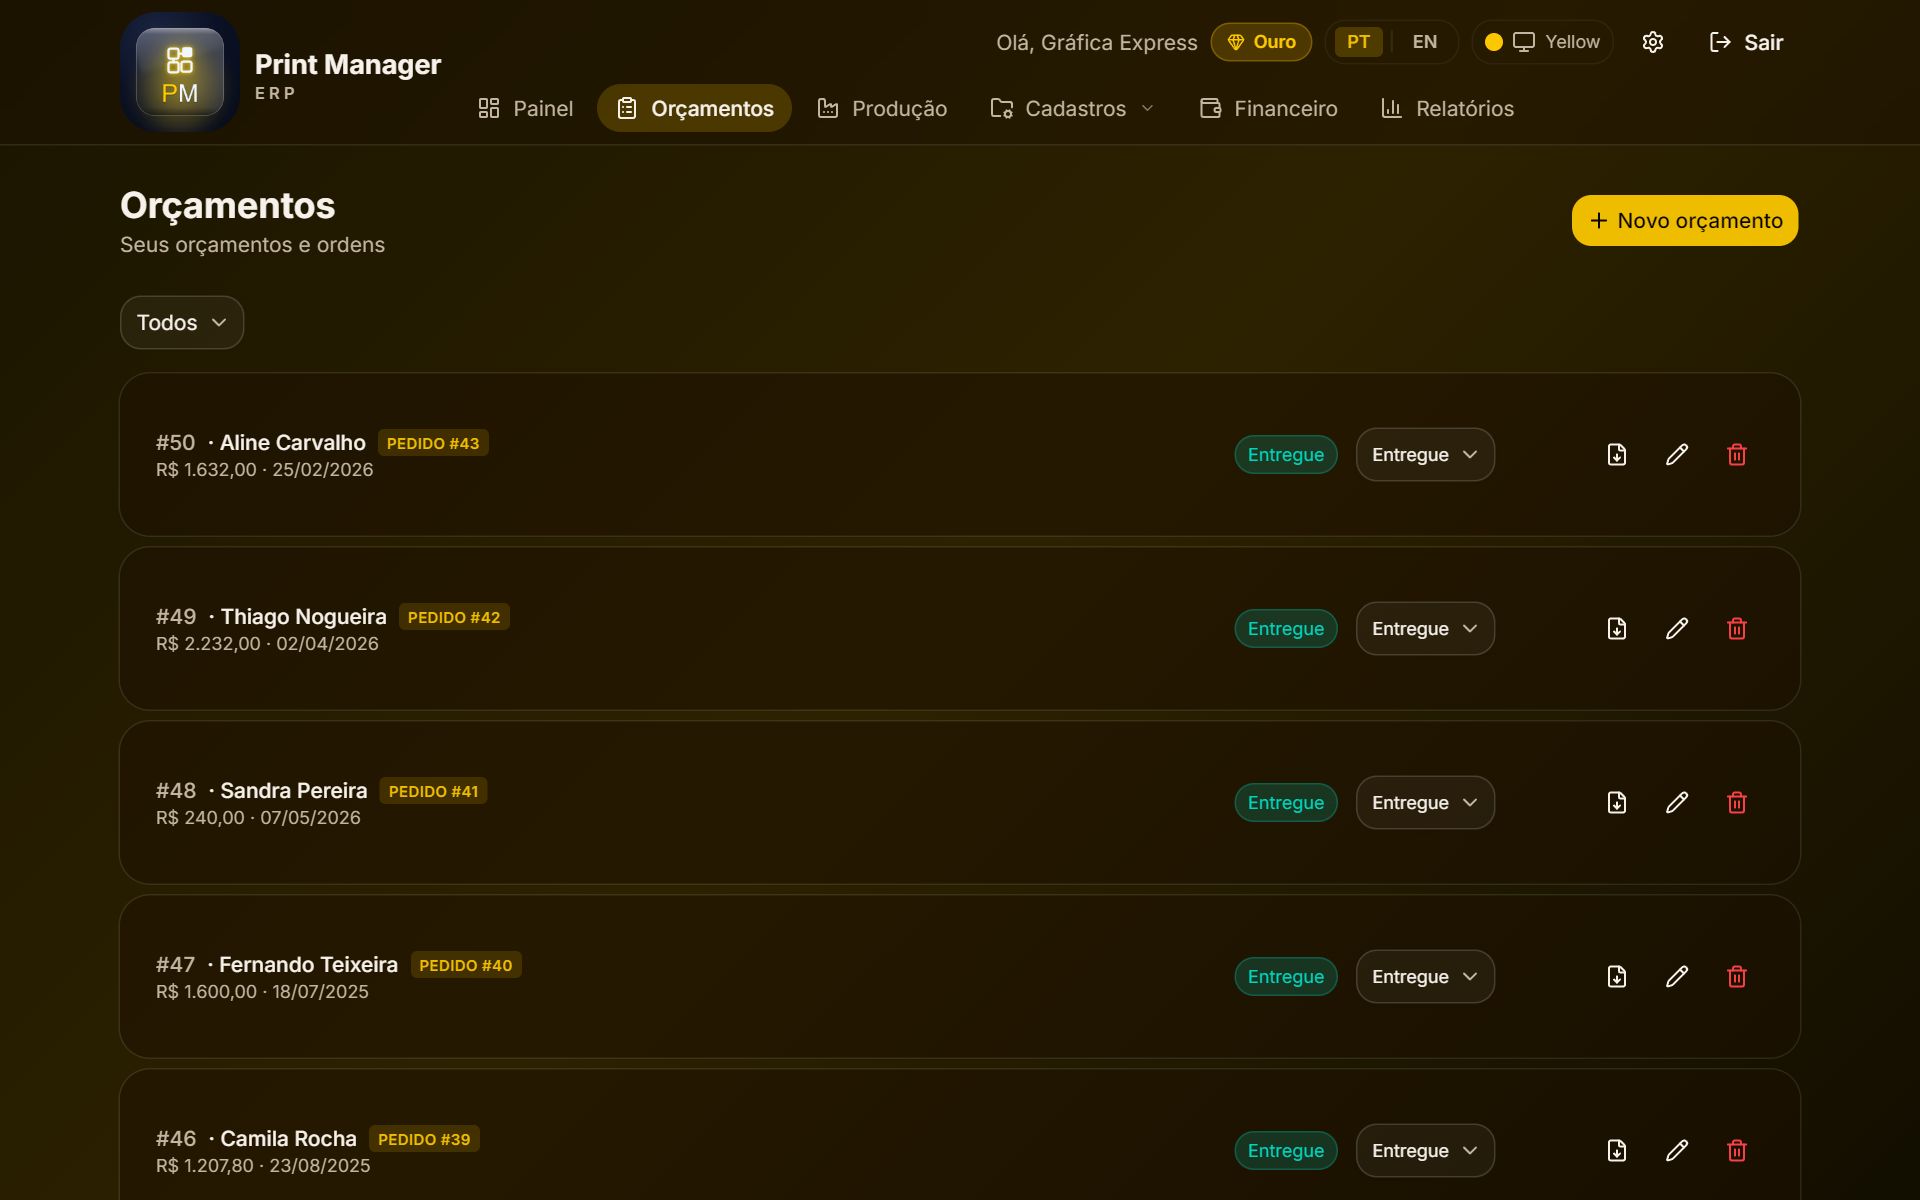Download document for Fernando Teixeira quote
The width and height of the screenshot is (1920, 1200).
click(1617, 977)
